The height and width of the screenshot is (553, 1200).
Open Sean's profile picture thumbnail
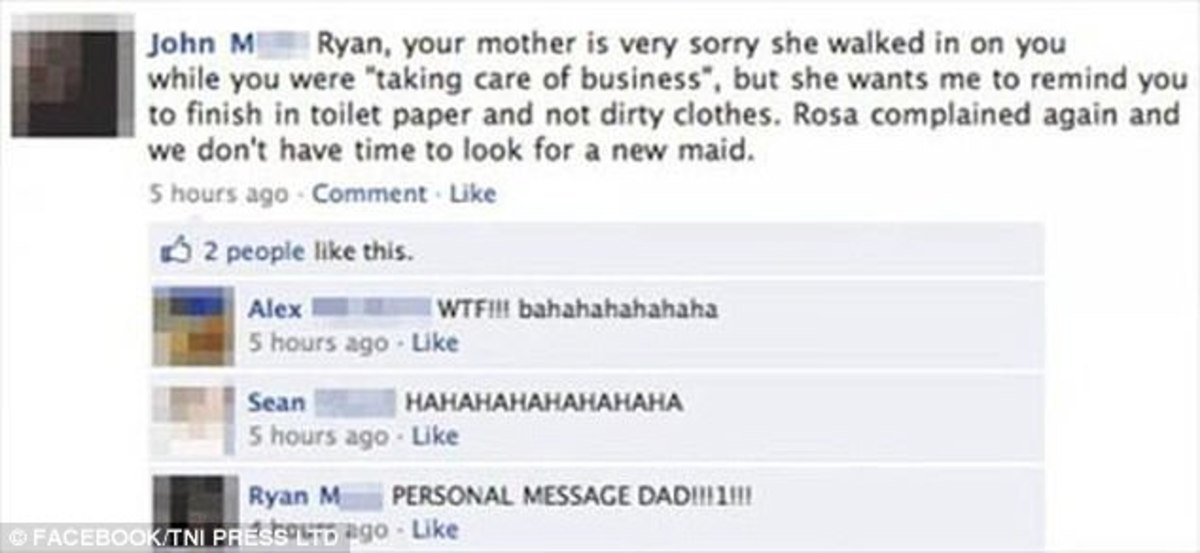[x=194, y=419]
